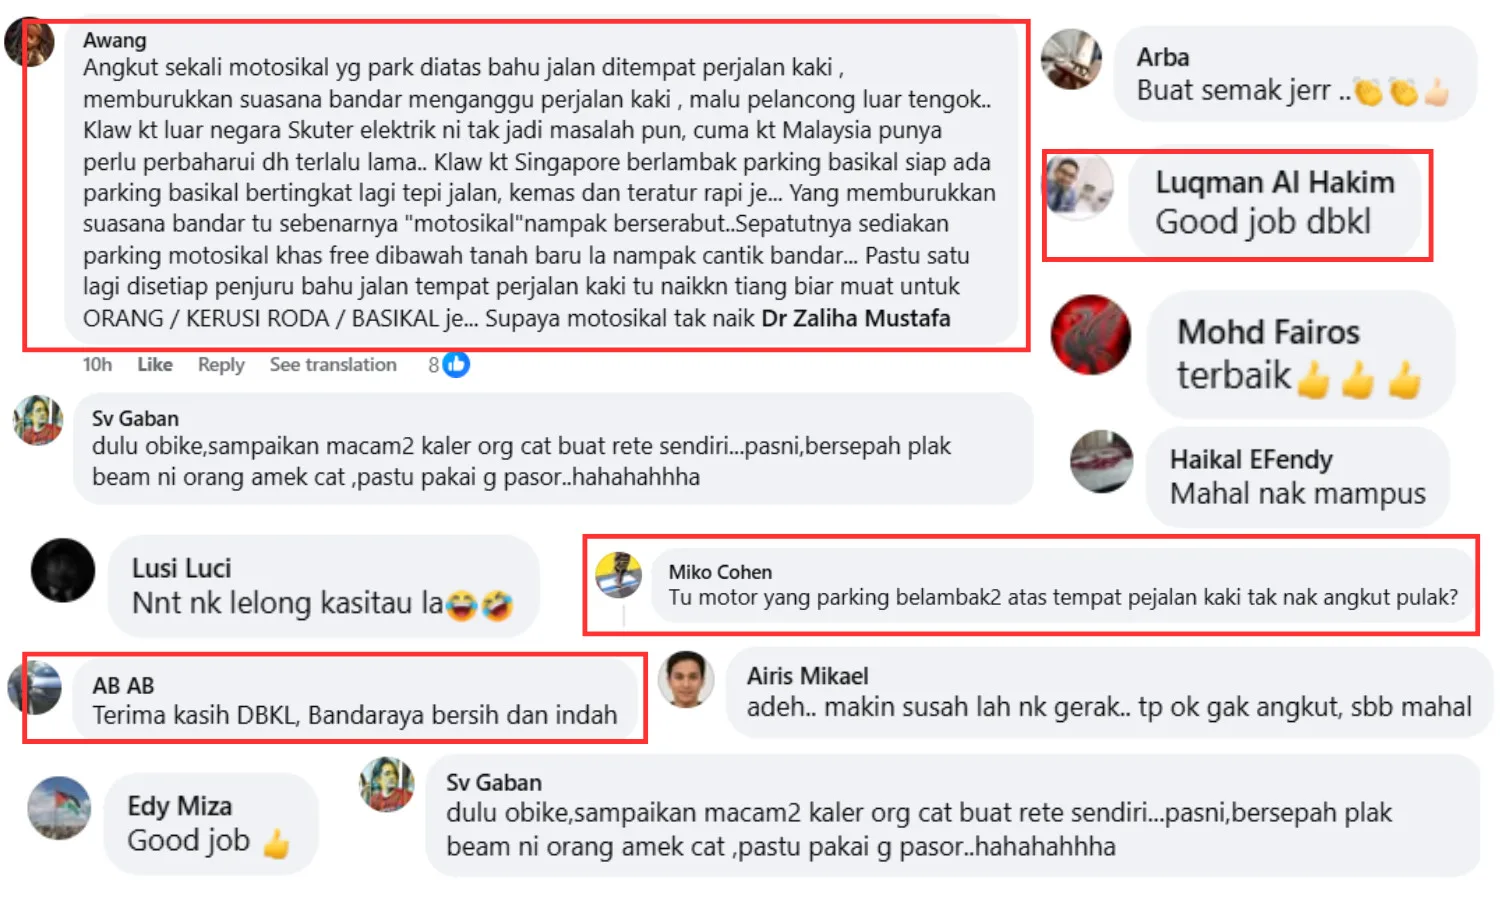Click See translation under Awang's comment
The image size is (1500, 900).
(x=333, y=365)
